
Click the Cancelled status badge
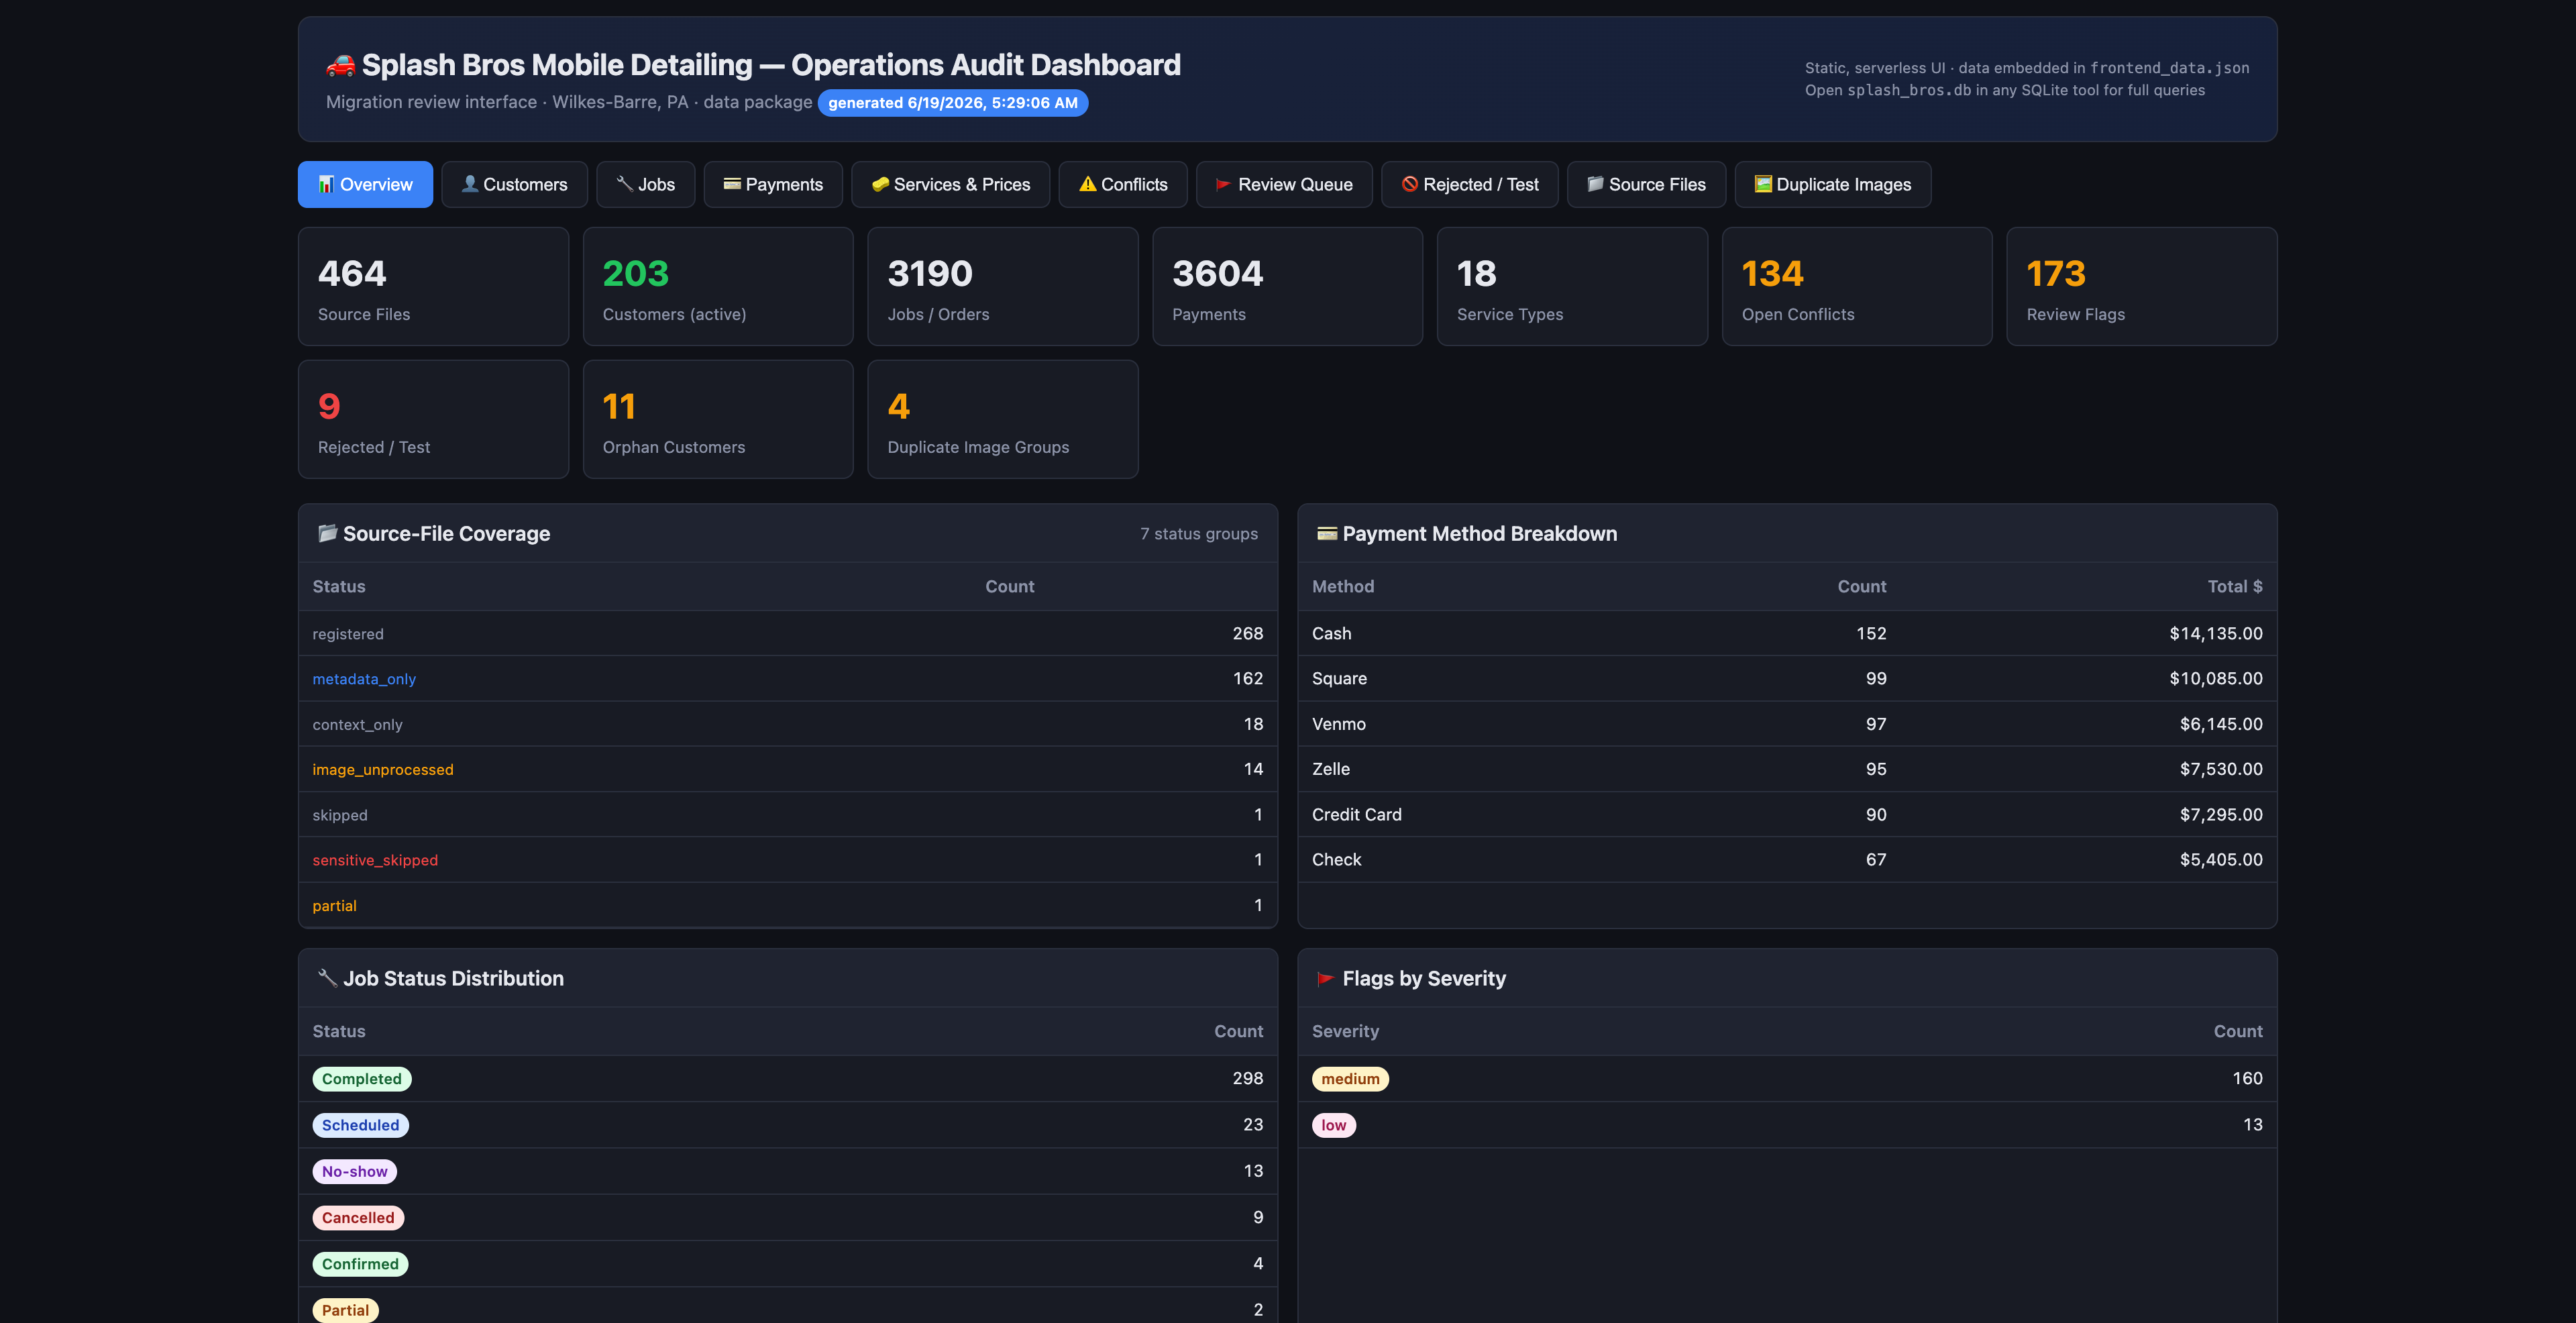pos(358,1218)
